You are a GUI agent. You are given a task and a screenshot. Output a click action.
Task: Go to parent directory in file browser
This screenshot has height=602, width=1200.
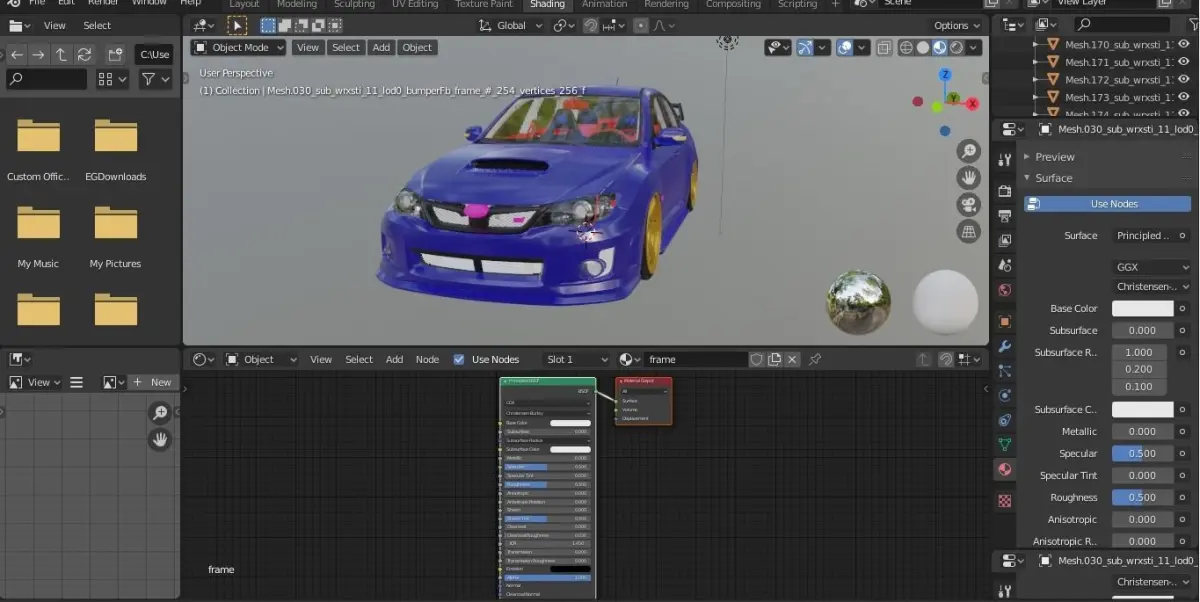[x=61, y=54]
